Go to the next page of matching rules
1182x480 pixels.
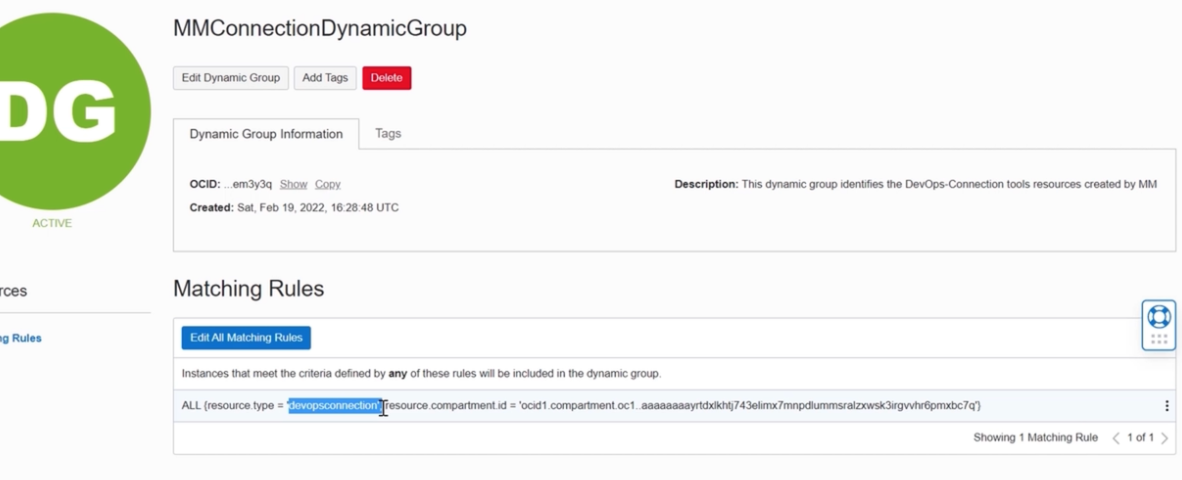(x=1164, y=438)
